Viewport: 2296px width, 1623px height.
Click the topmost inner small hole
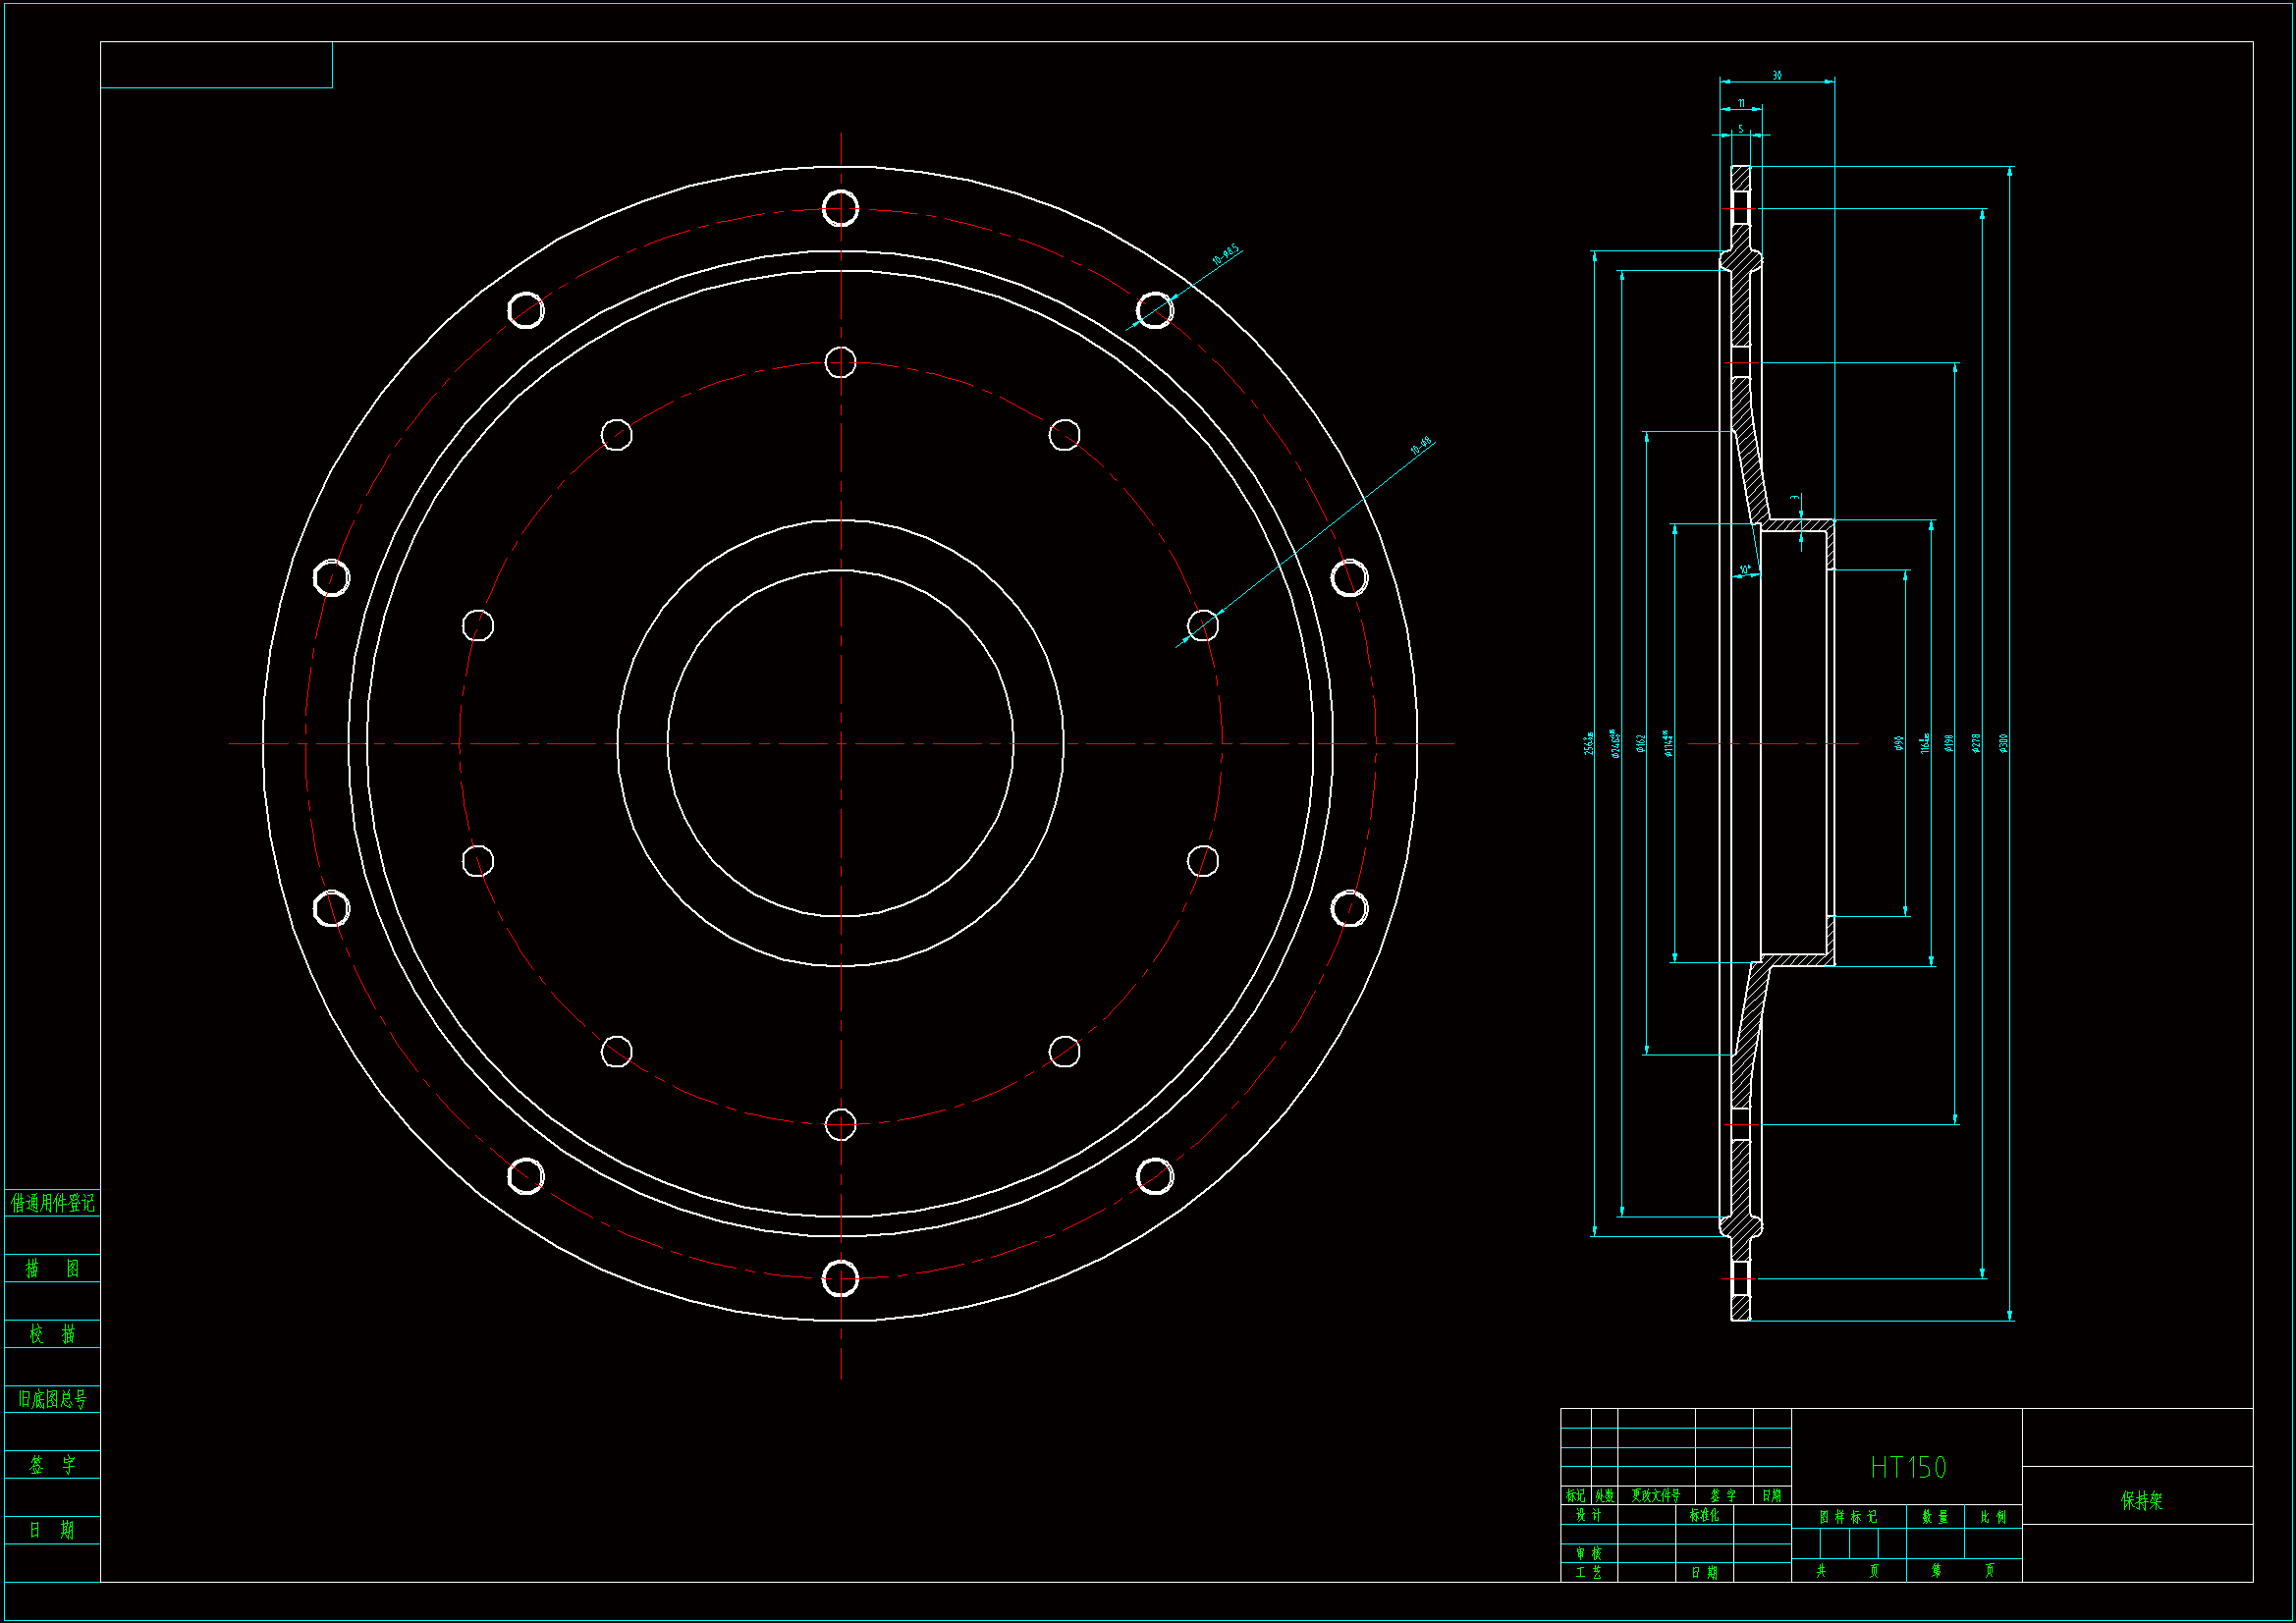click(840, 362)
